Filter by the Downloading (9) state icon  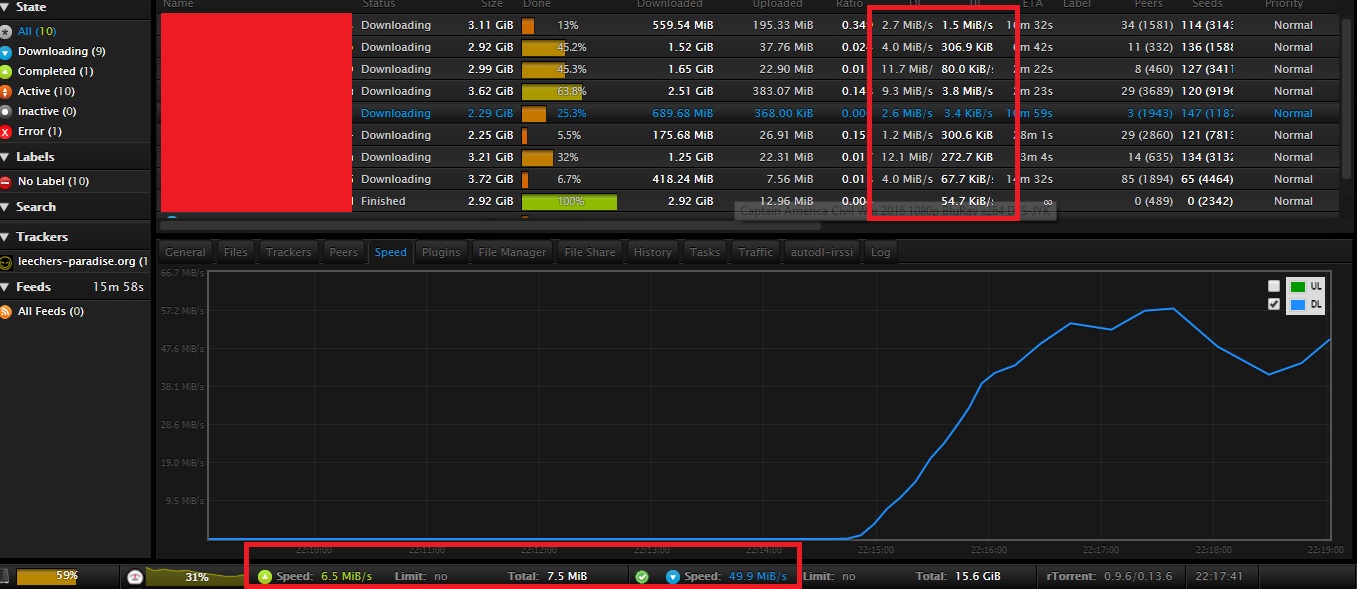tap(6, 51)
